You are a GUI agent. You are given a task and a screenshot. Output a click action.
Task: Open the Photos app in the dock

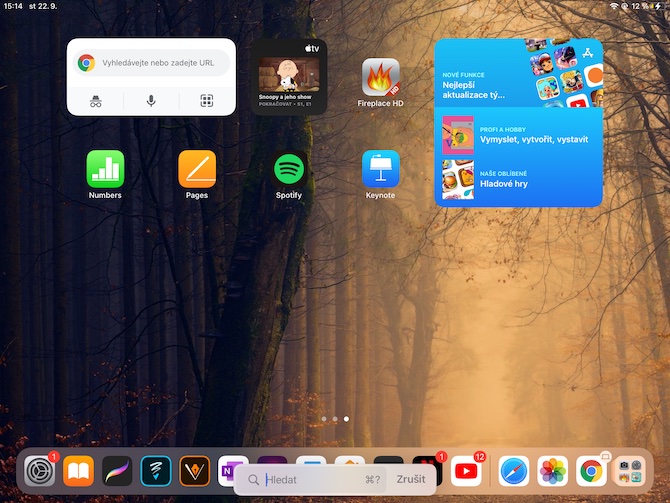pos(552,471)
